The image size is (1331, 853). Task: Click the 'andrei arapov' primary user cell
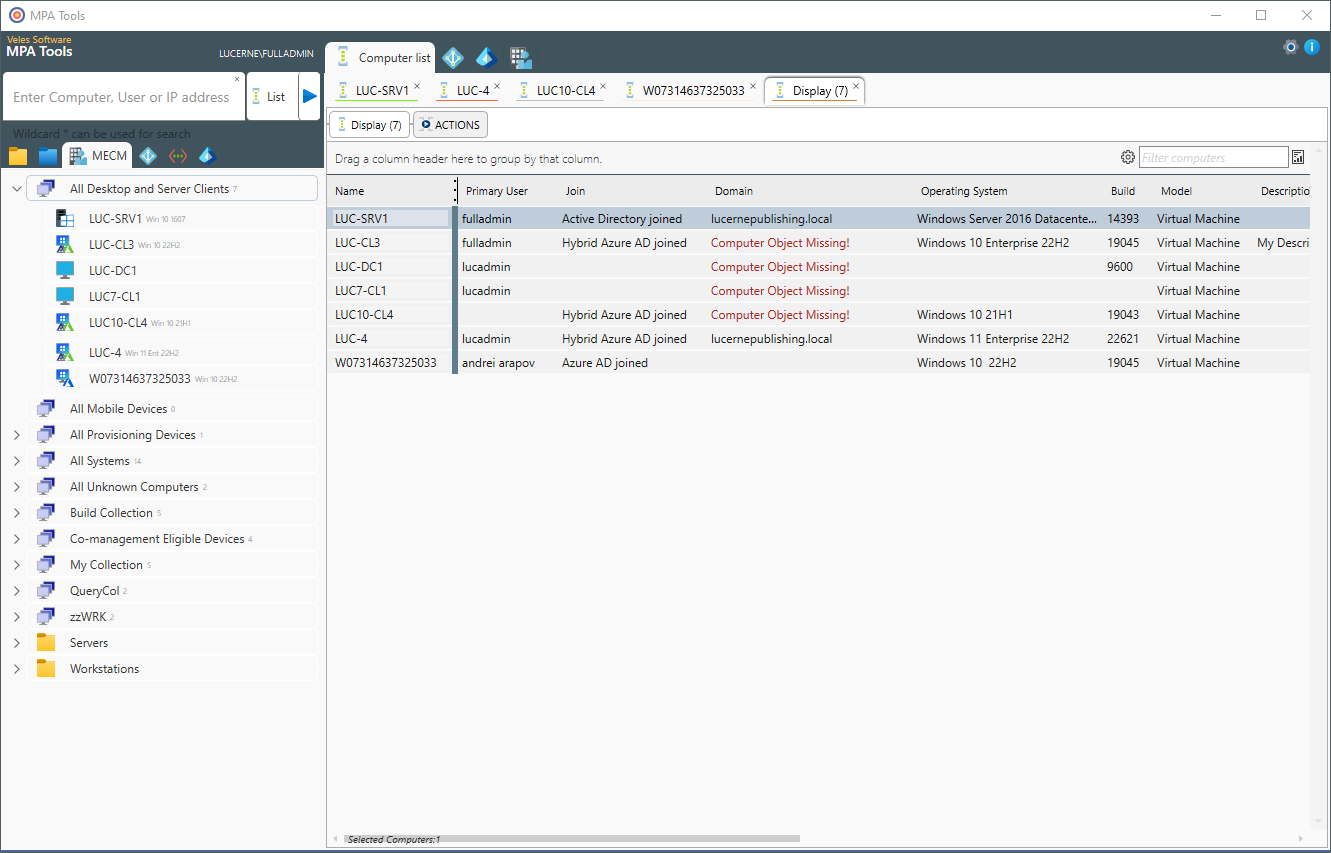coord(498,363)
